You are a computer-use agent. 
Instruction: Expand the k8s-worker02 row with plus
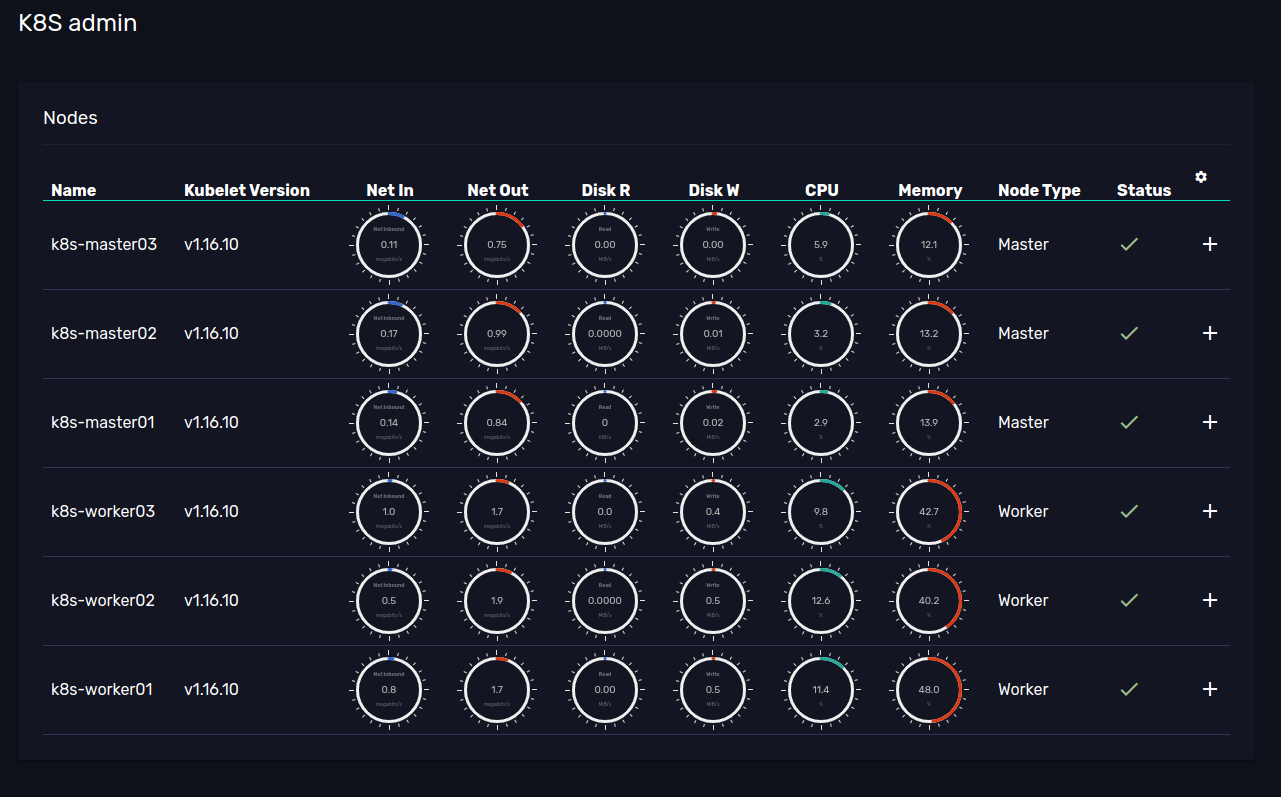pyautogui.click(x=1210, y=600)
